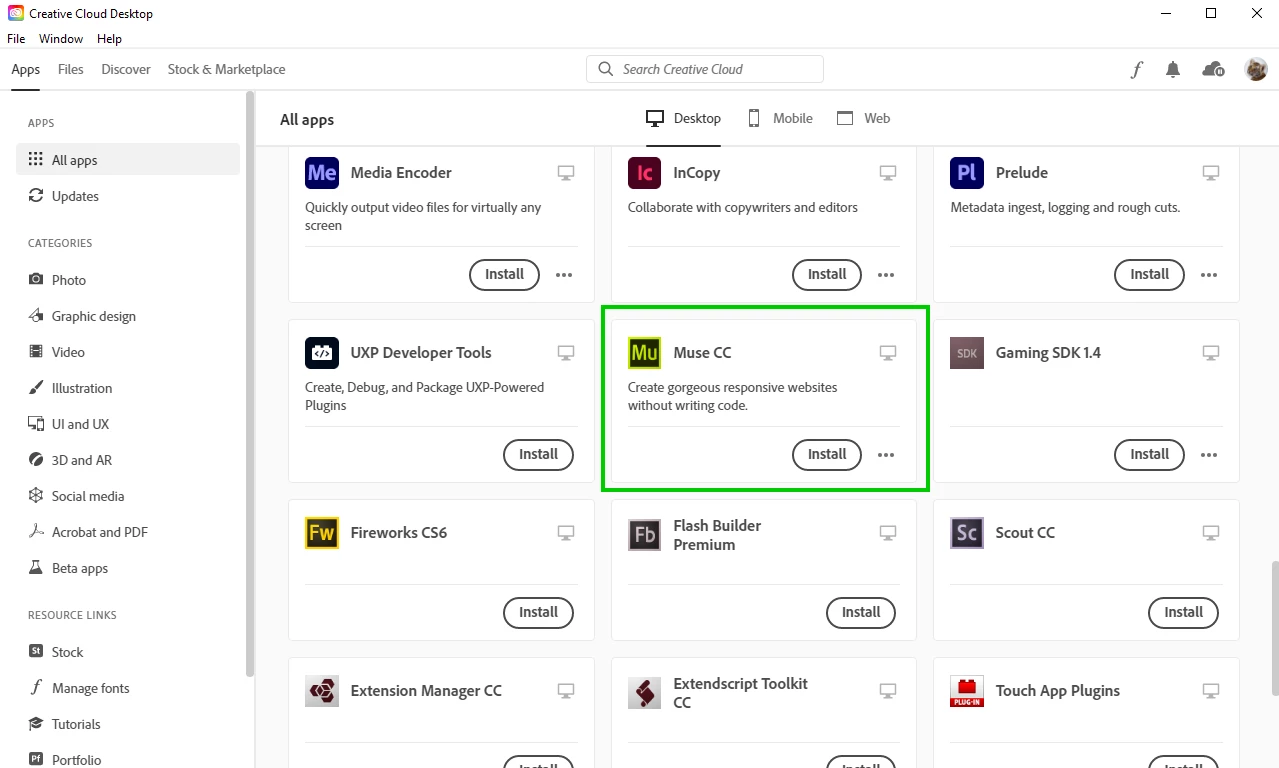Open the Help menu
The width and height of the screenshot is (1279, 768).
[109, 39]
